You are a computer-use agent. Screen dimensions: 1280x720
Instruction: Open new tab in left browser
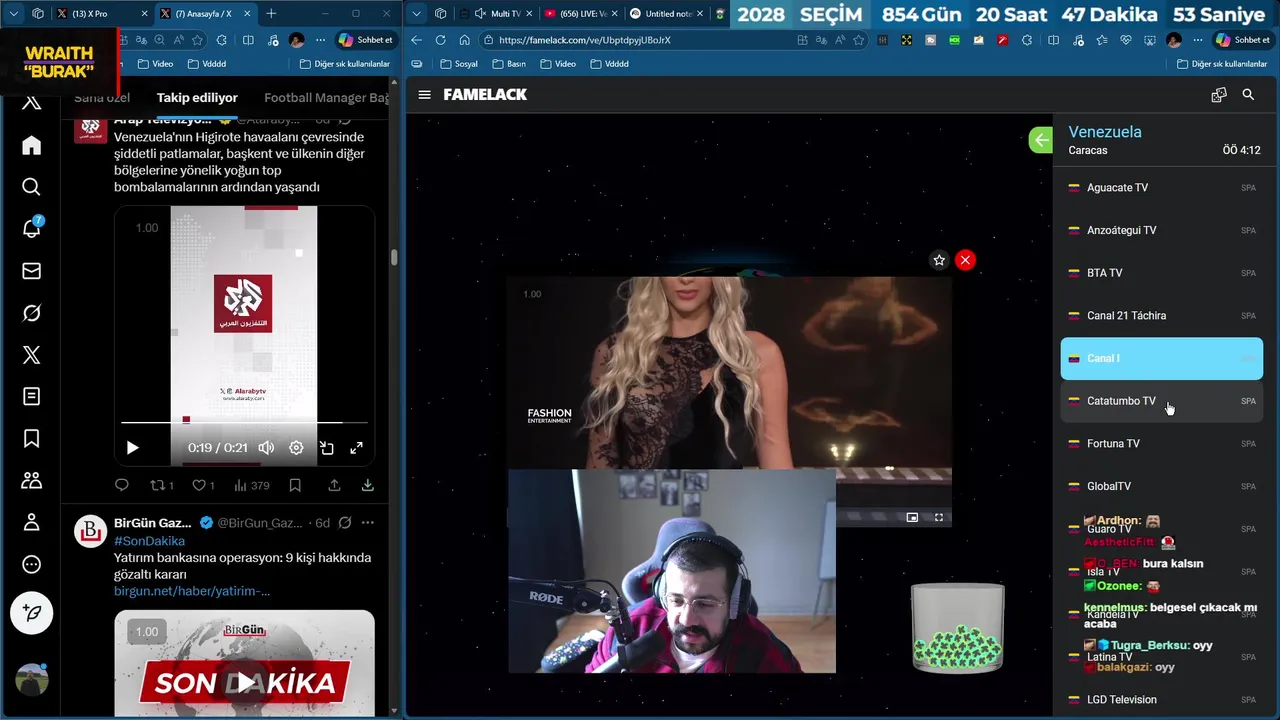(271, 14)
